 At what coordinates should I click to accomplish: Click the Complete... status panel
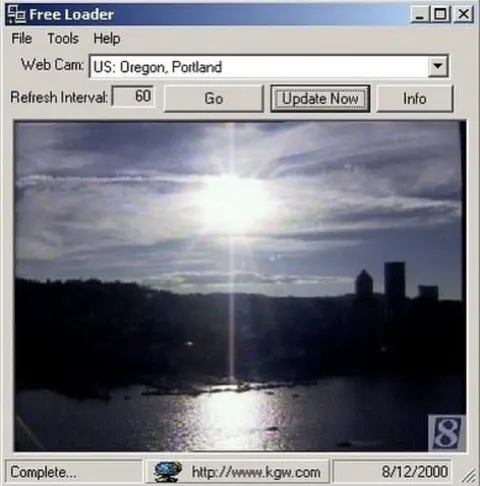pos(74,472)
